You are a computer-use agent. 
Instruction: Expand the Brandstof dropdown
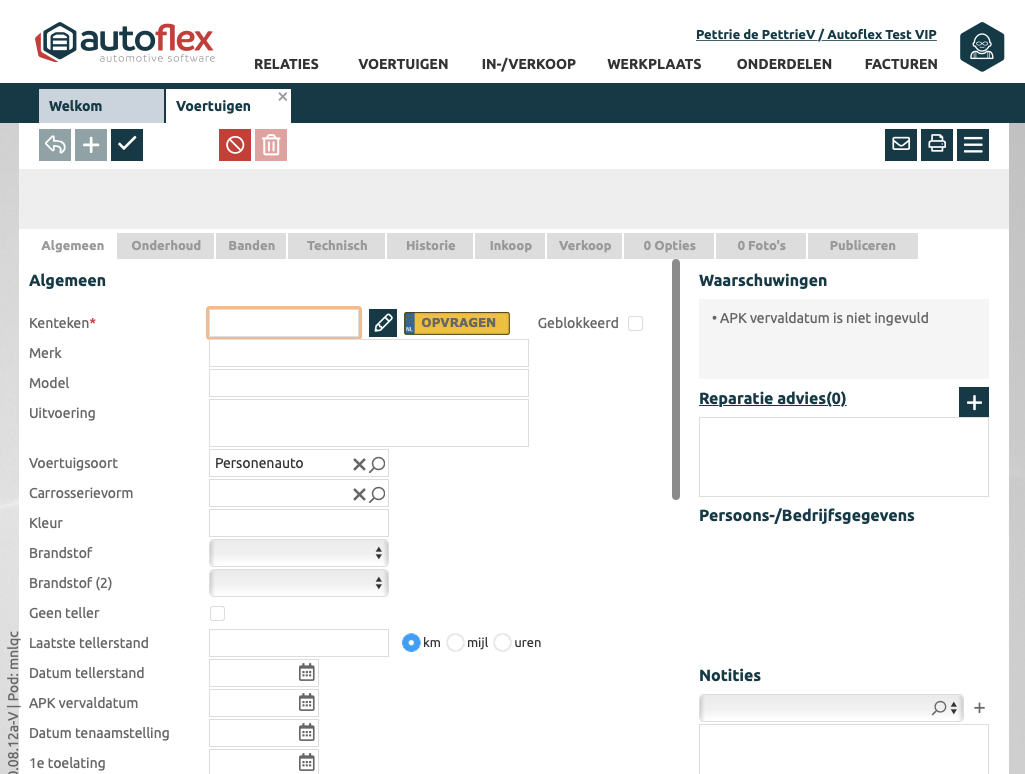(x=298, y=553)
